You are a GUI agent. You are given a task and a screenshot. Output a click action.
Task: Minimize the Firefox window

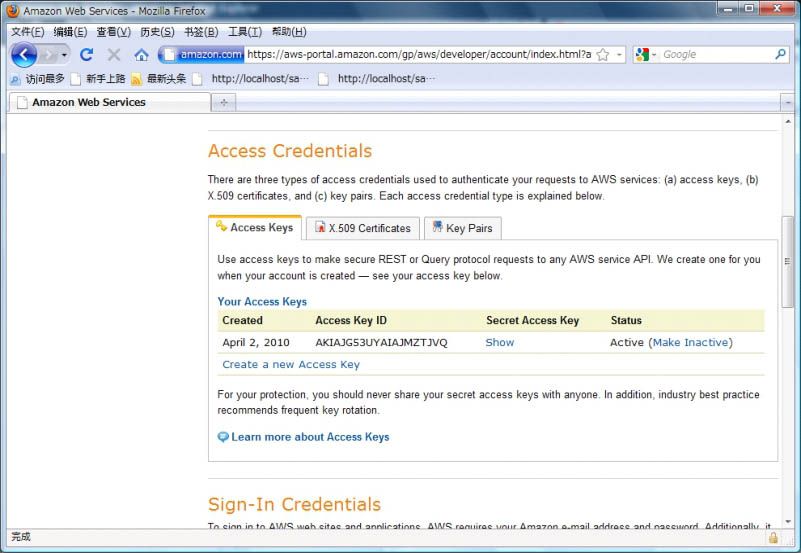coord(728,8)
